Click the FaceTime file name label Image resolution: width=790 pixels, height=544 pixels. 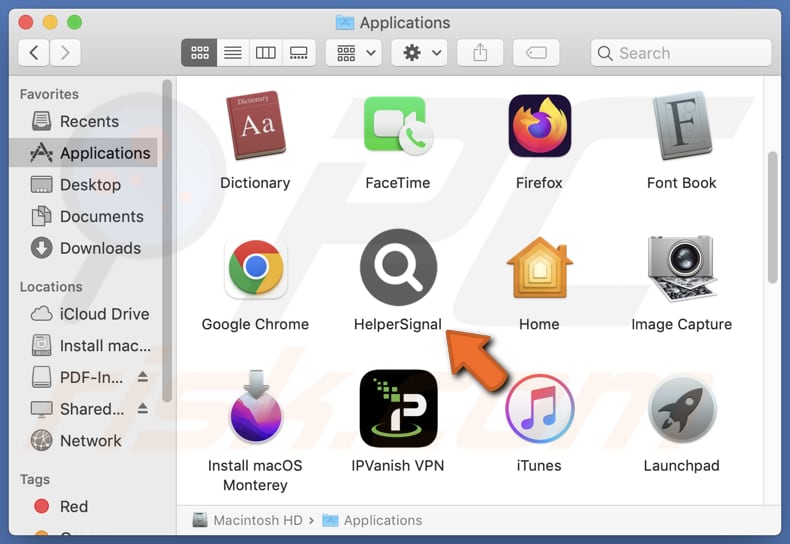click(x=398, y=183)
